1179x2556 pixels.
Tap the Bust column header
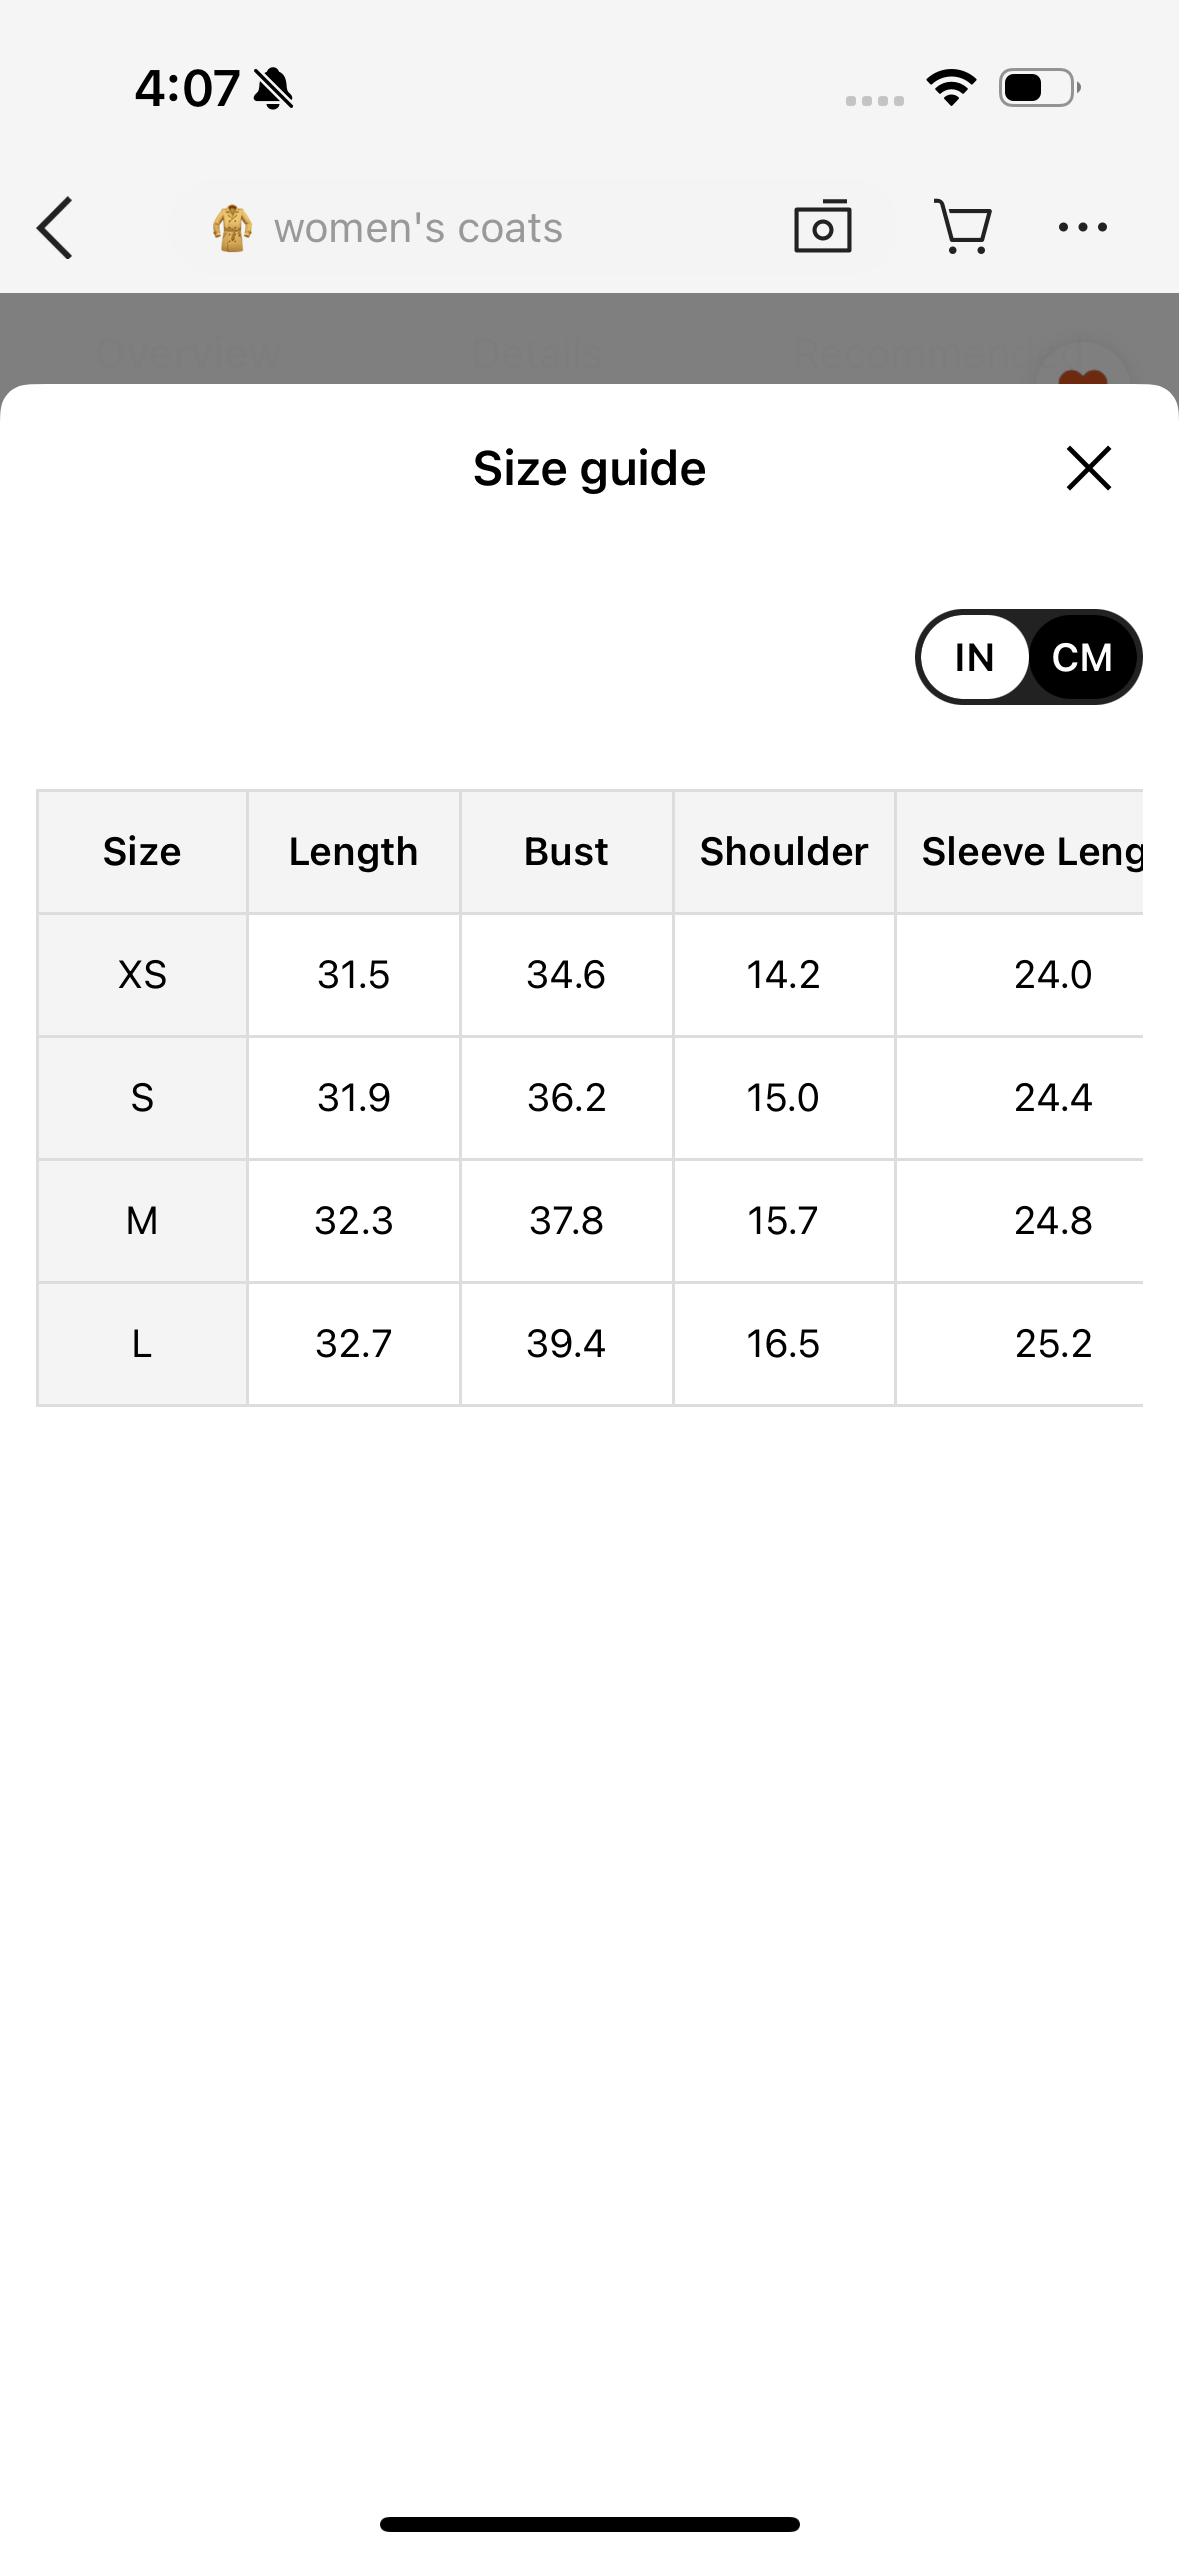click(566, 851)
